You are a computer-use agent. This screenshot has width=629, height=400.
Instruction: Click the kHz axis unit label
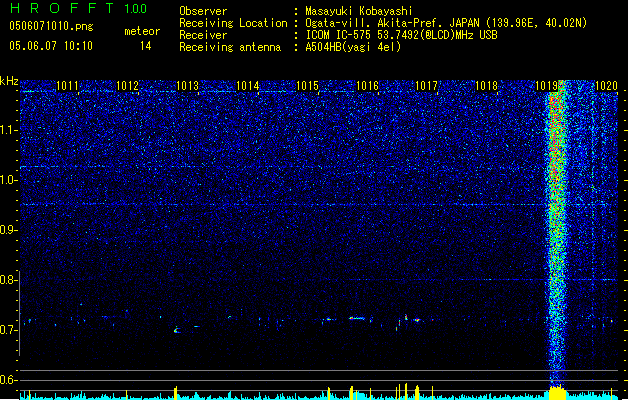[x=9, y=81]
